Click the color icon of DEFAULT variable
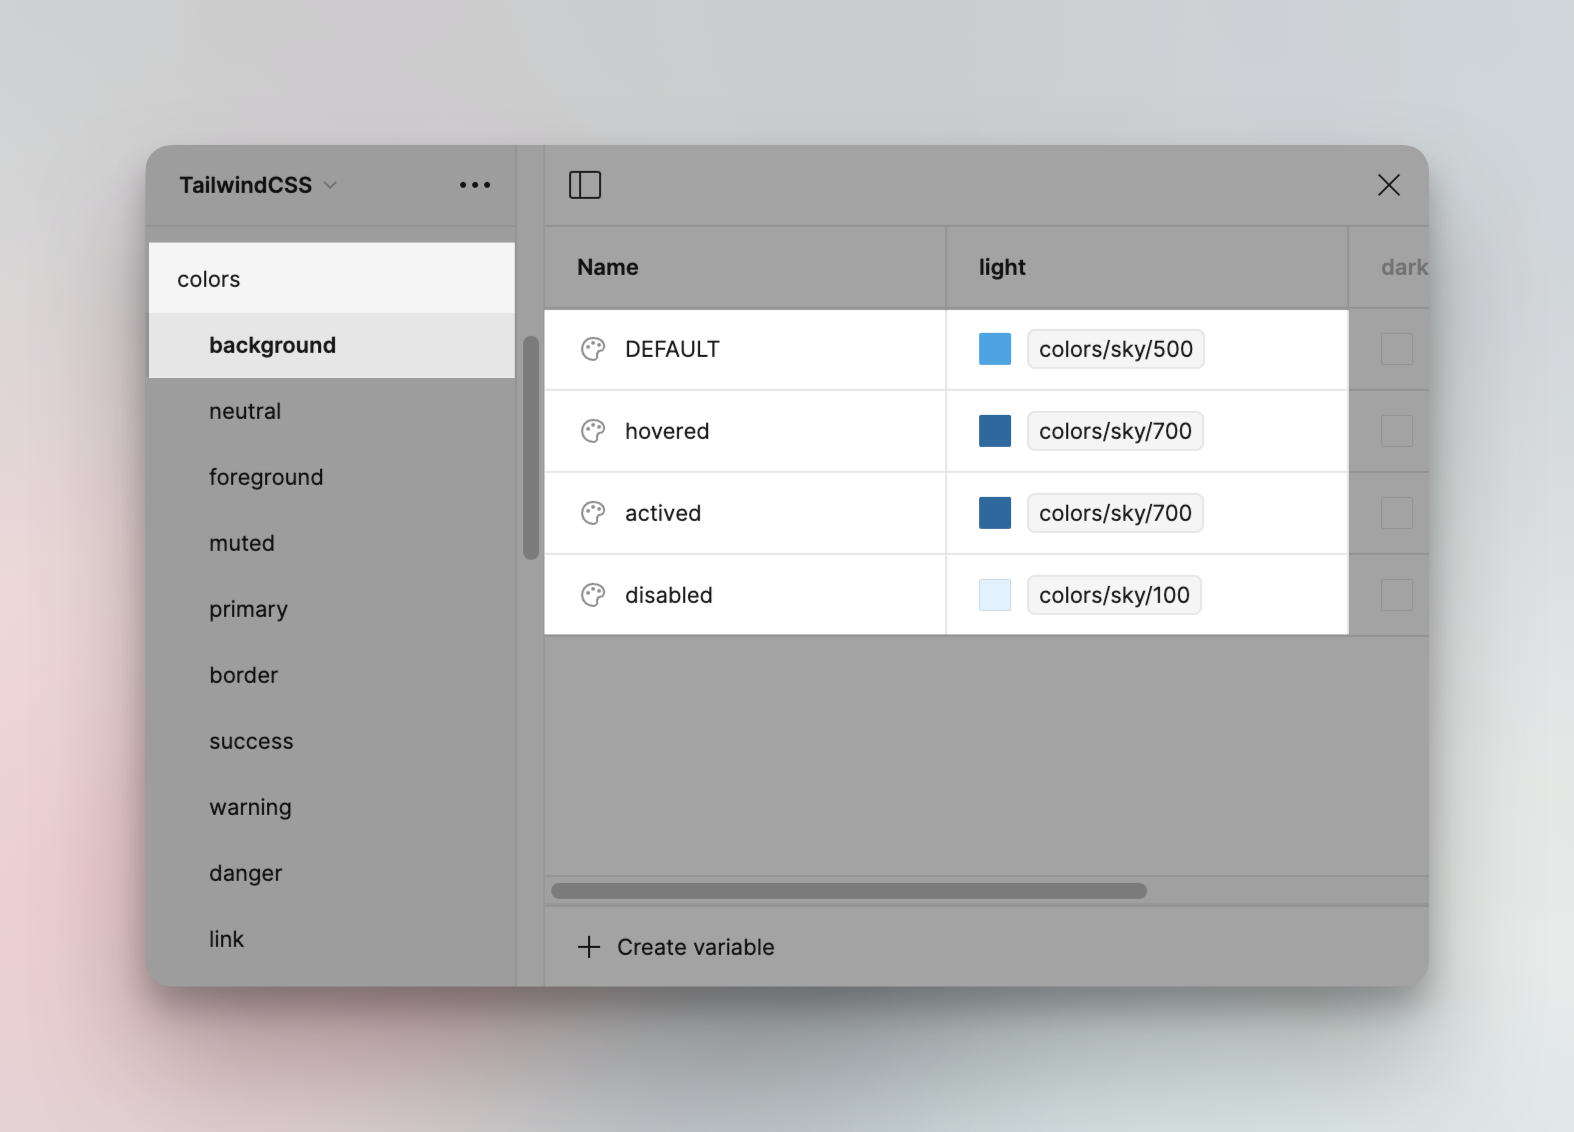1574x1132 pixels. 593,349
